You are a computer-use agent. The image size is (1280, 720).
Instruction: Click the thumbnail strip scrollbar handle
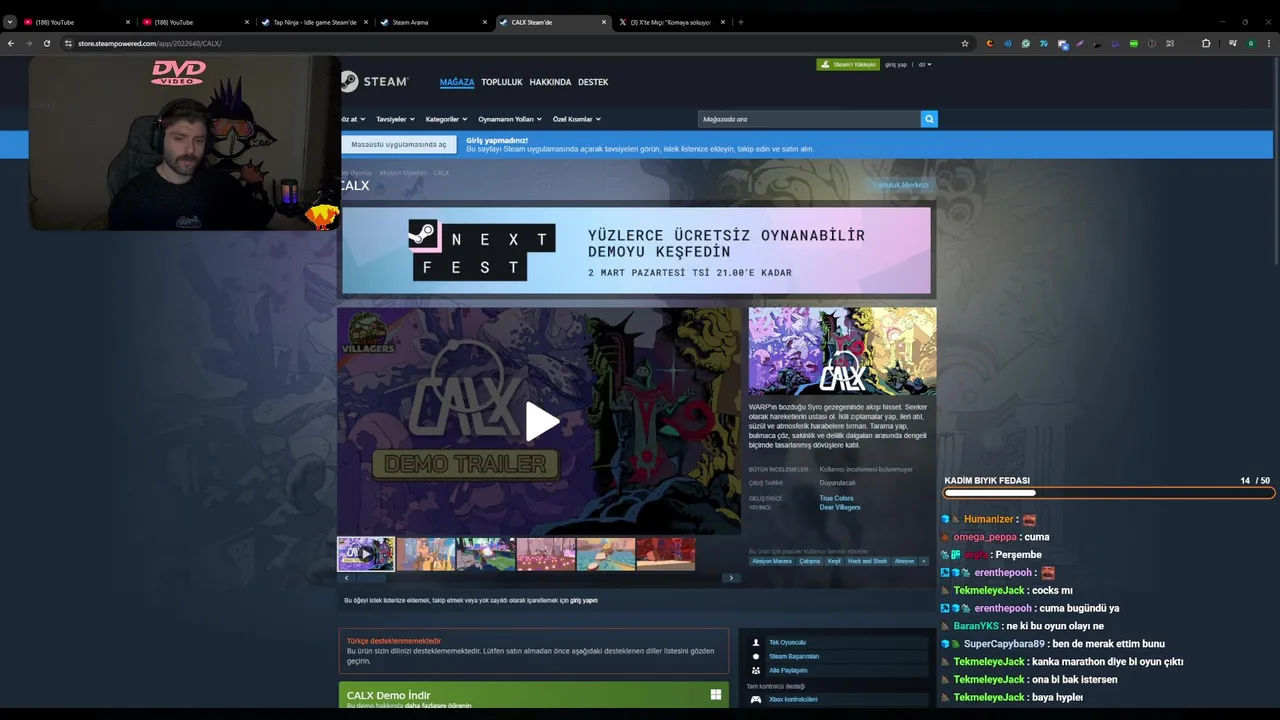tap(371, 578)
